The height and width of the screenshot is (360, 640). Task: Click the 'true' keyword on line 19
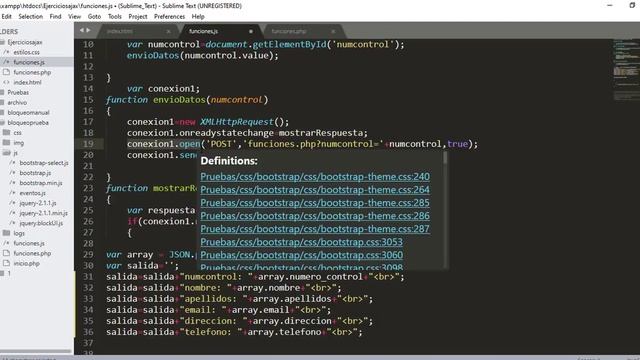[457, 144]
